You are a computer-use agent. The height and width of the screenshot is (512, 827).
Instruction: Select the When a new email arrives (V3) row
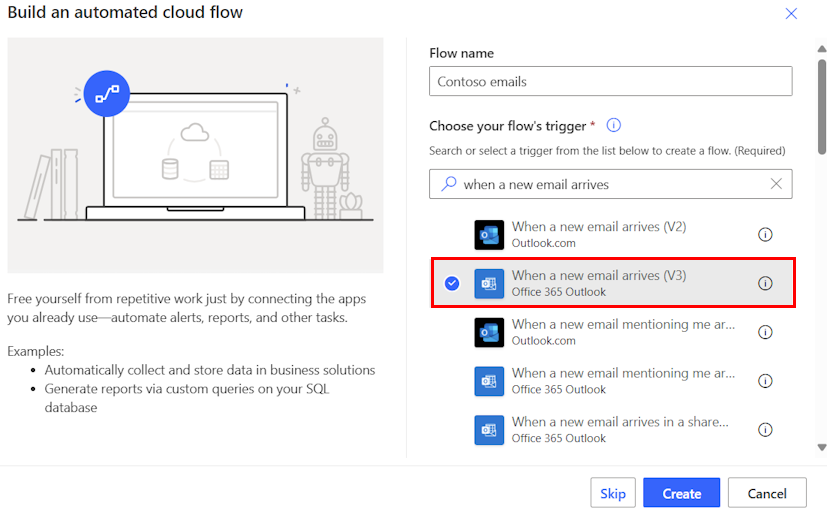click(x=613, y=283)
